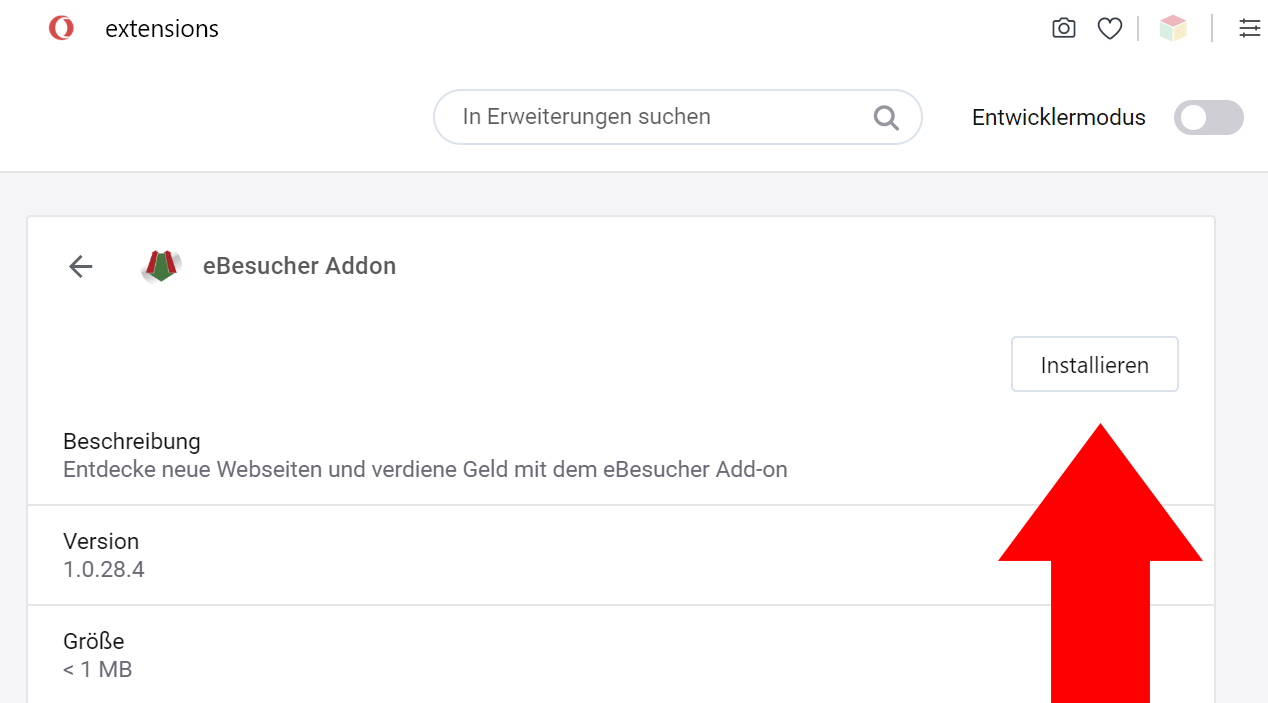Click the search magnifier icon
Screen dimensions: 1268x703
[886, 118]
